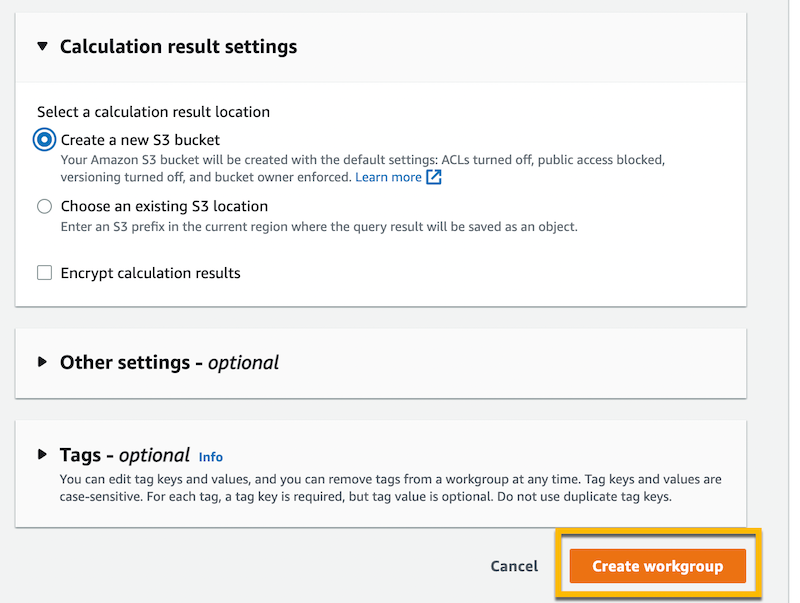Select the Create a new S3 bucket option
The image size is (800, 603).
point(42,140)
